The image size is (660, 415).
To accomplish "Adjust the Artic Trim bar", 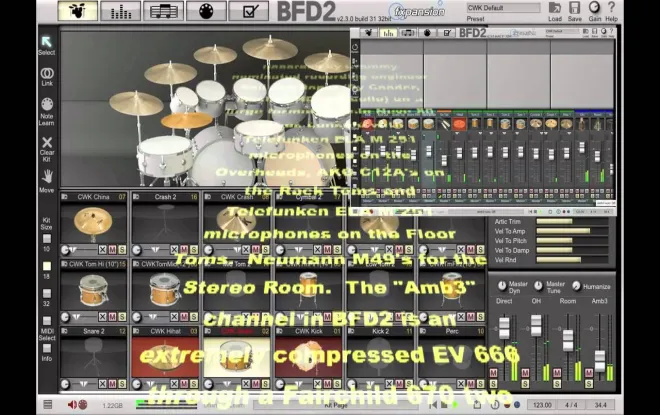I will (x=572, y=221).
